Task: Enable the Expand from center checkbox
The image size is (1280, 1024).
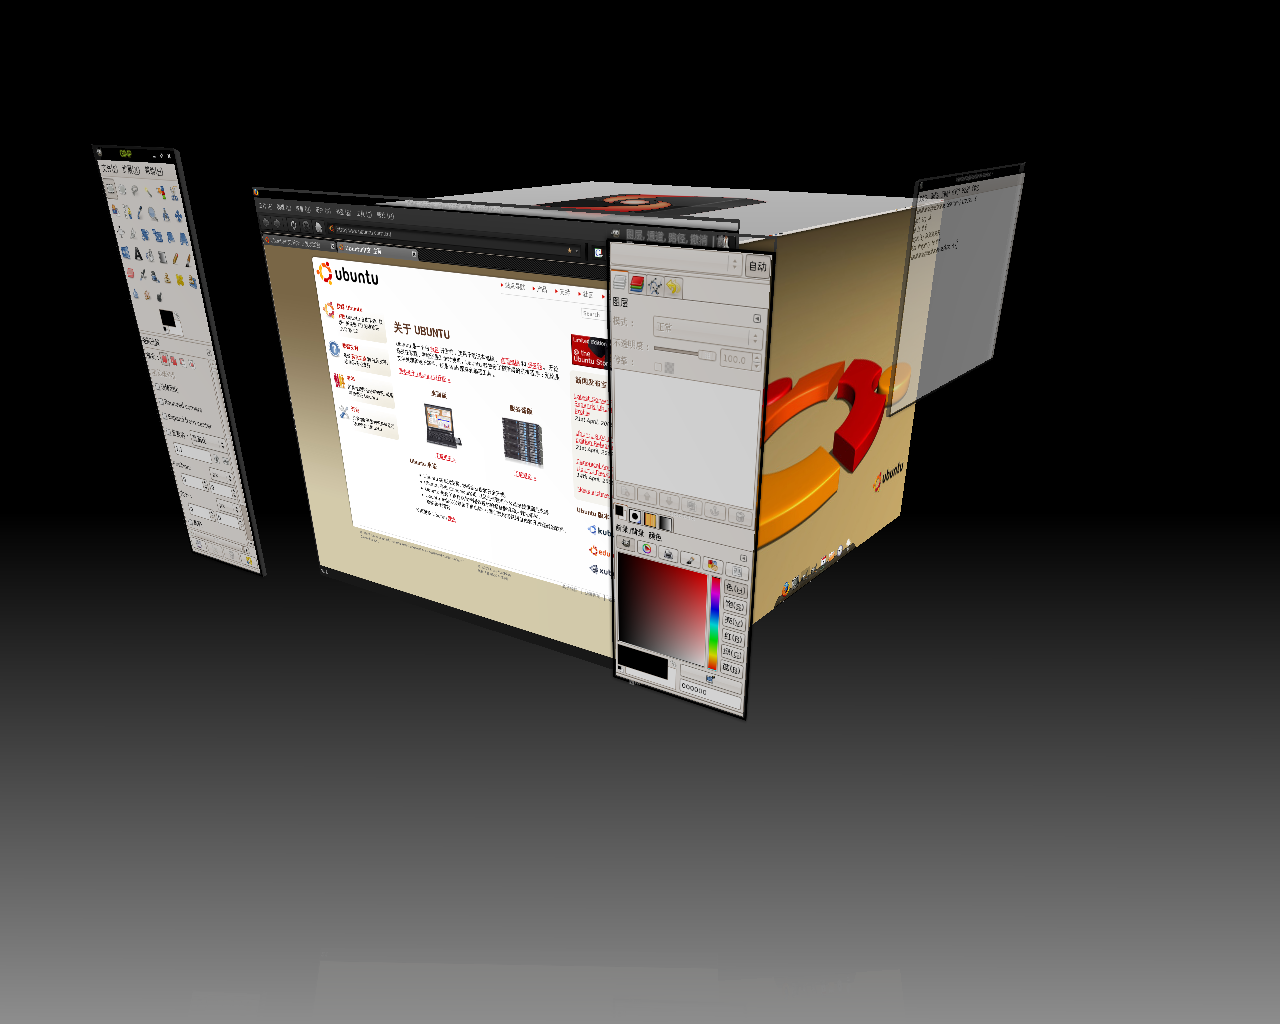Action: pos(165,416)
